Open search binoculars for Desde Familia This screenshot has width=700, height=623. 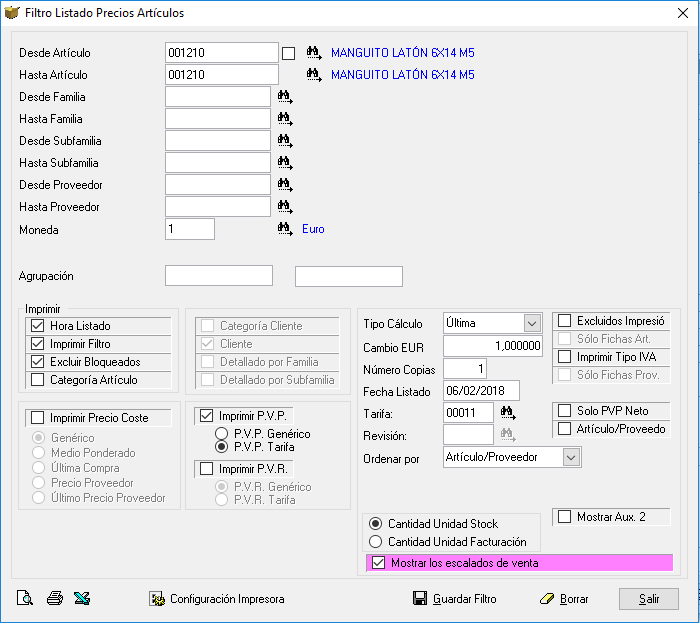tap(285, 97)
